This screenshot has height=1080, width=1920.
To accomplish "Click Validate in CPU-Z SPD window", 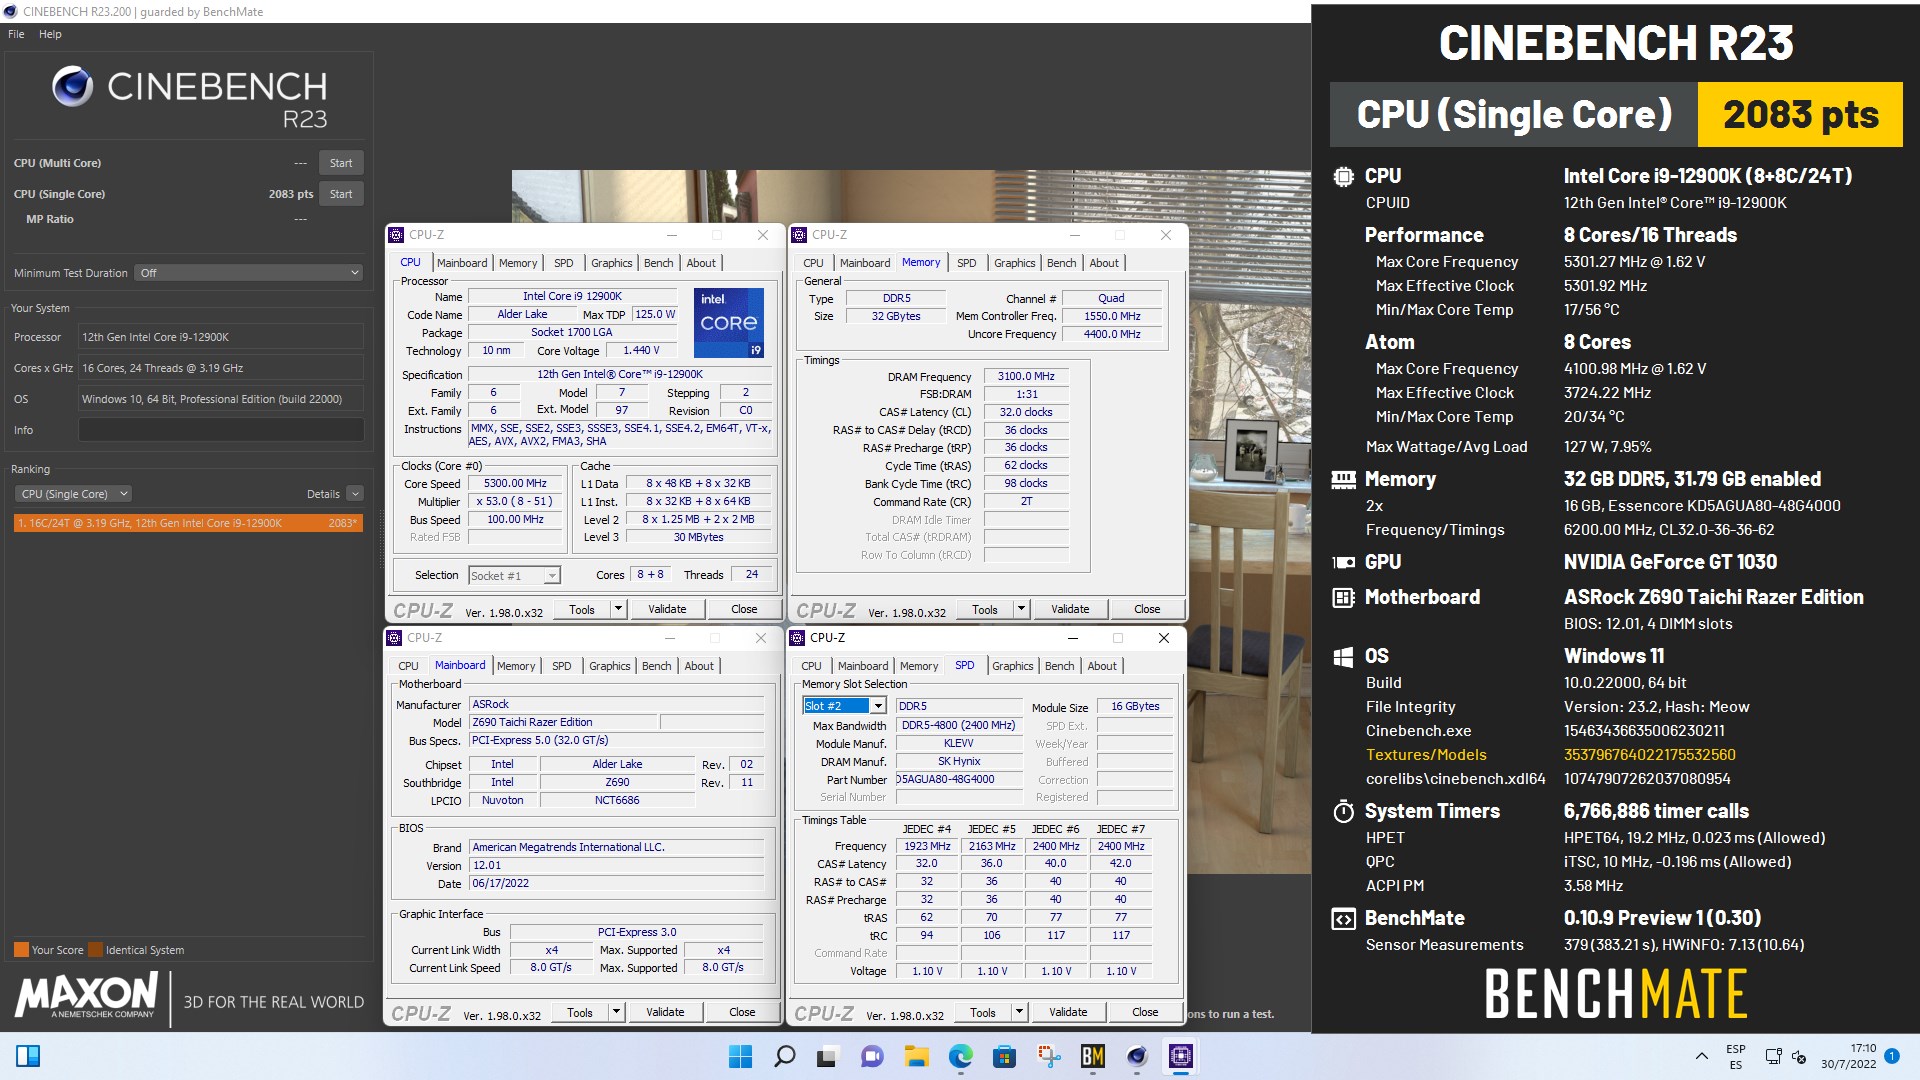I will [x=1068, y=1012].
